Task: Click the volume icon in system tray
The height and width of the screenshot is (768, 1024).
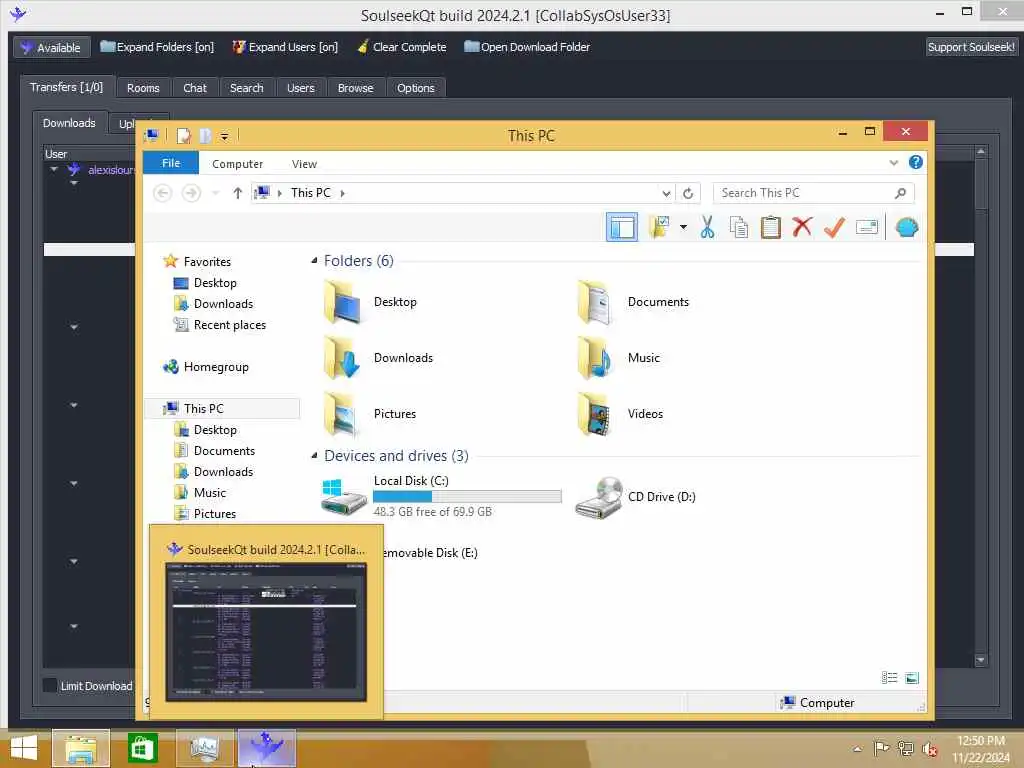Action: (929, 749)
